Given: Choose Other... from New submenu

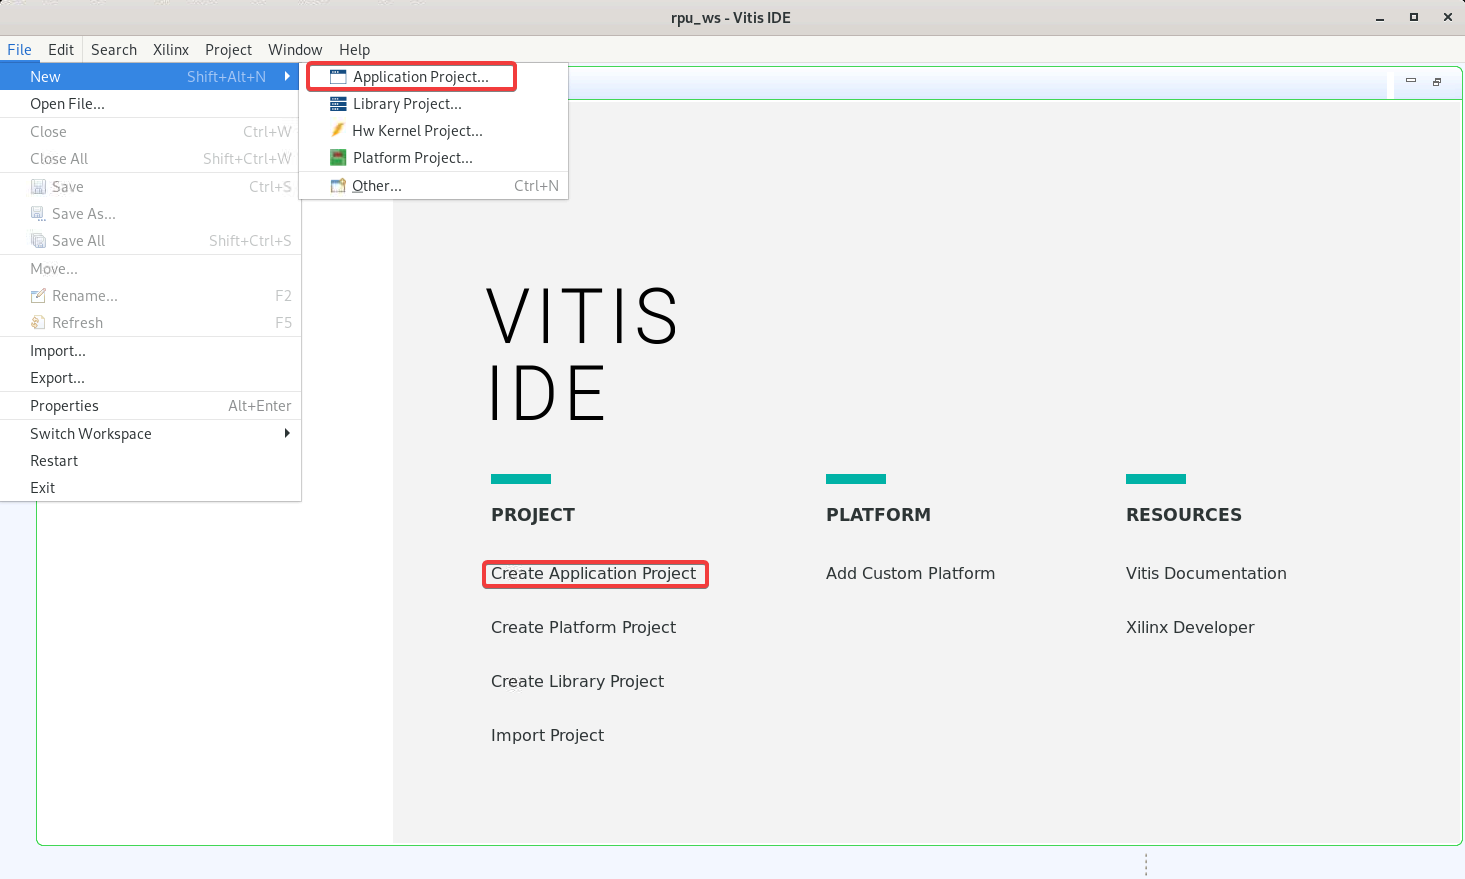Looking at the screenshot, I should [x=434, y=185].
